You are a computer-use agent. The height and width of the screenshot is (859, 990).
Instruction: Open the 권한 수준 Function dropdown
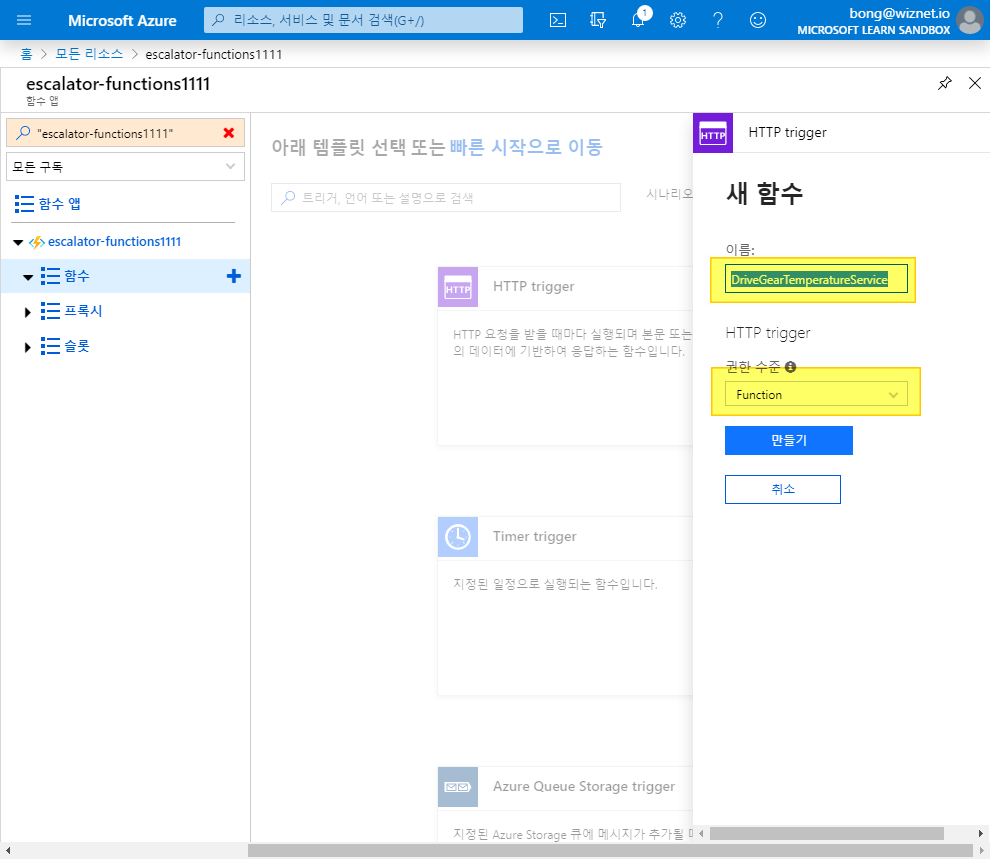click(x=816, y=394)
